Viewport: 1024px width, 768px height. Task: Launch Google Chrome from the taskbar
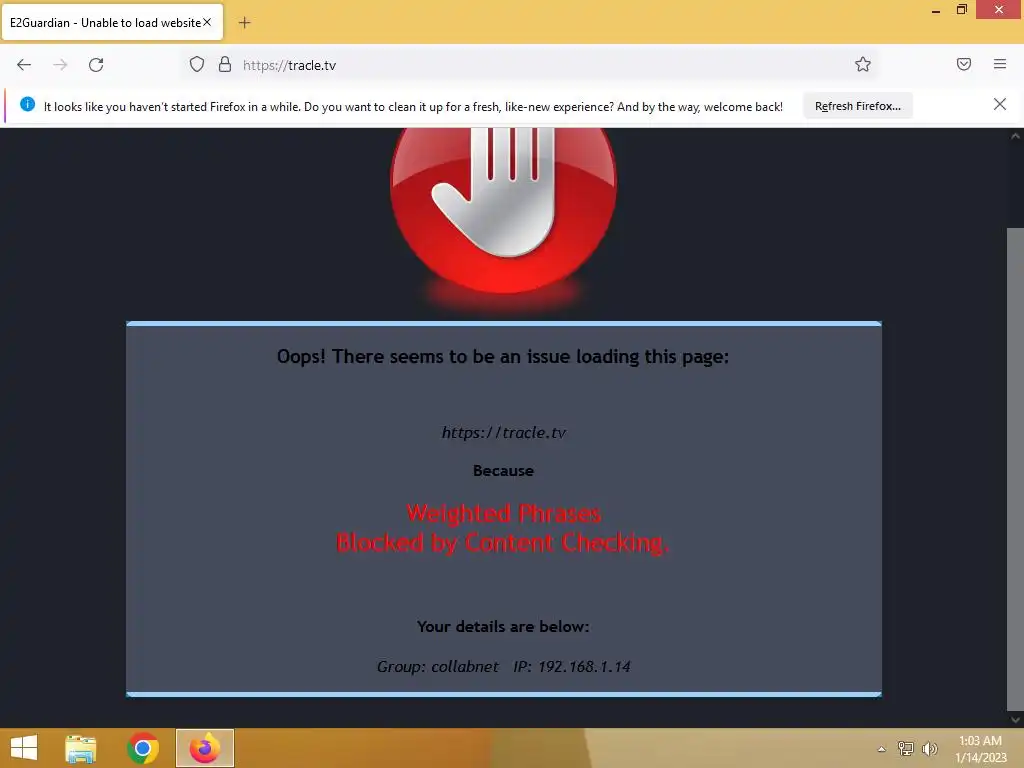143,748
